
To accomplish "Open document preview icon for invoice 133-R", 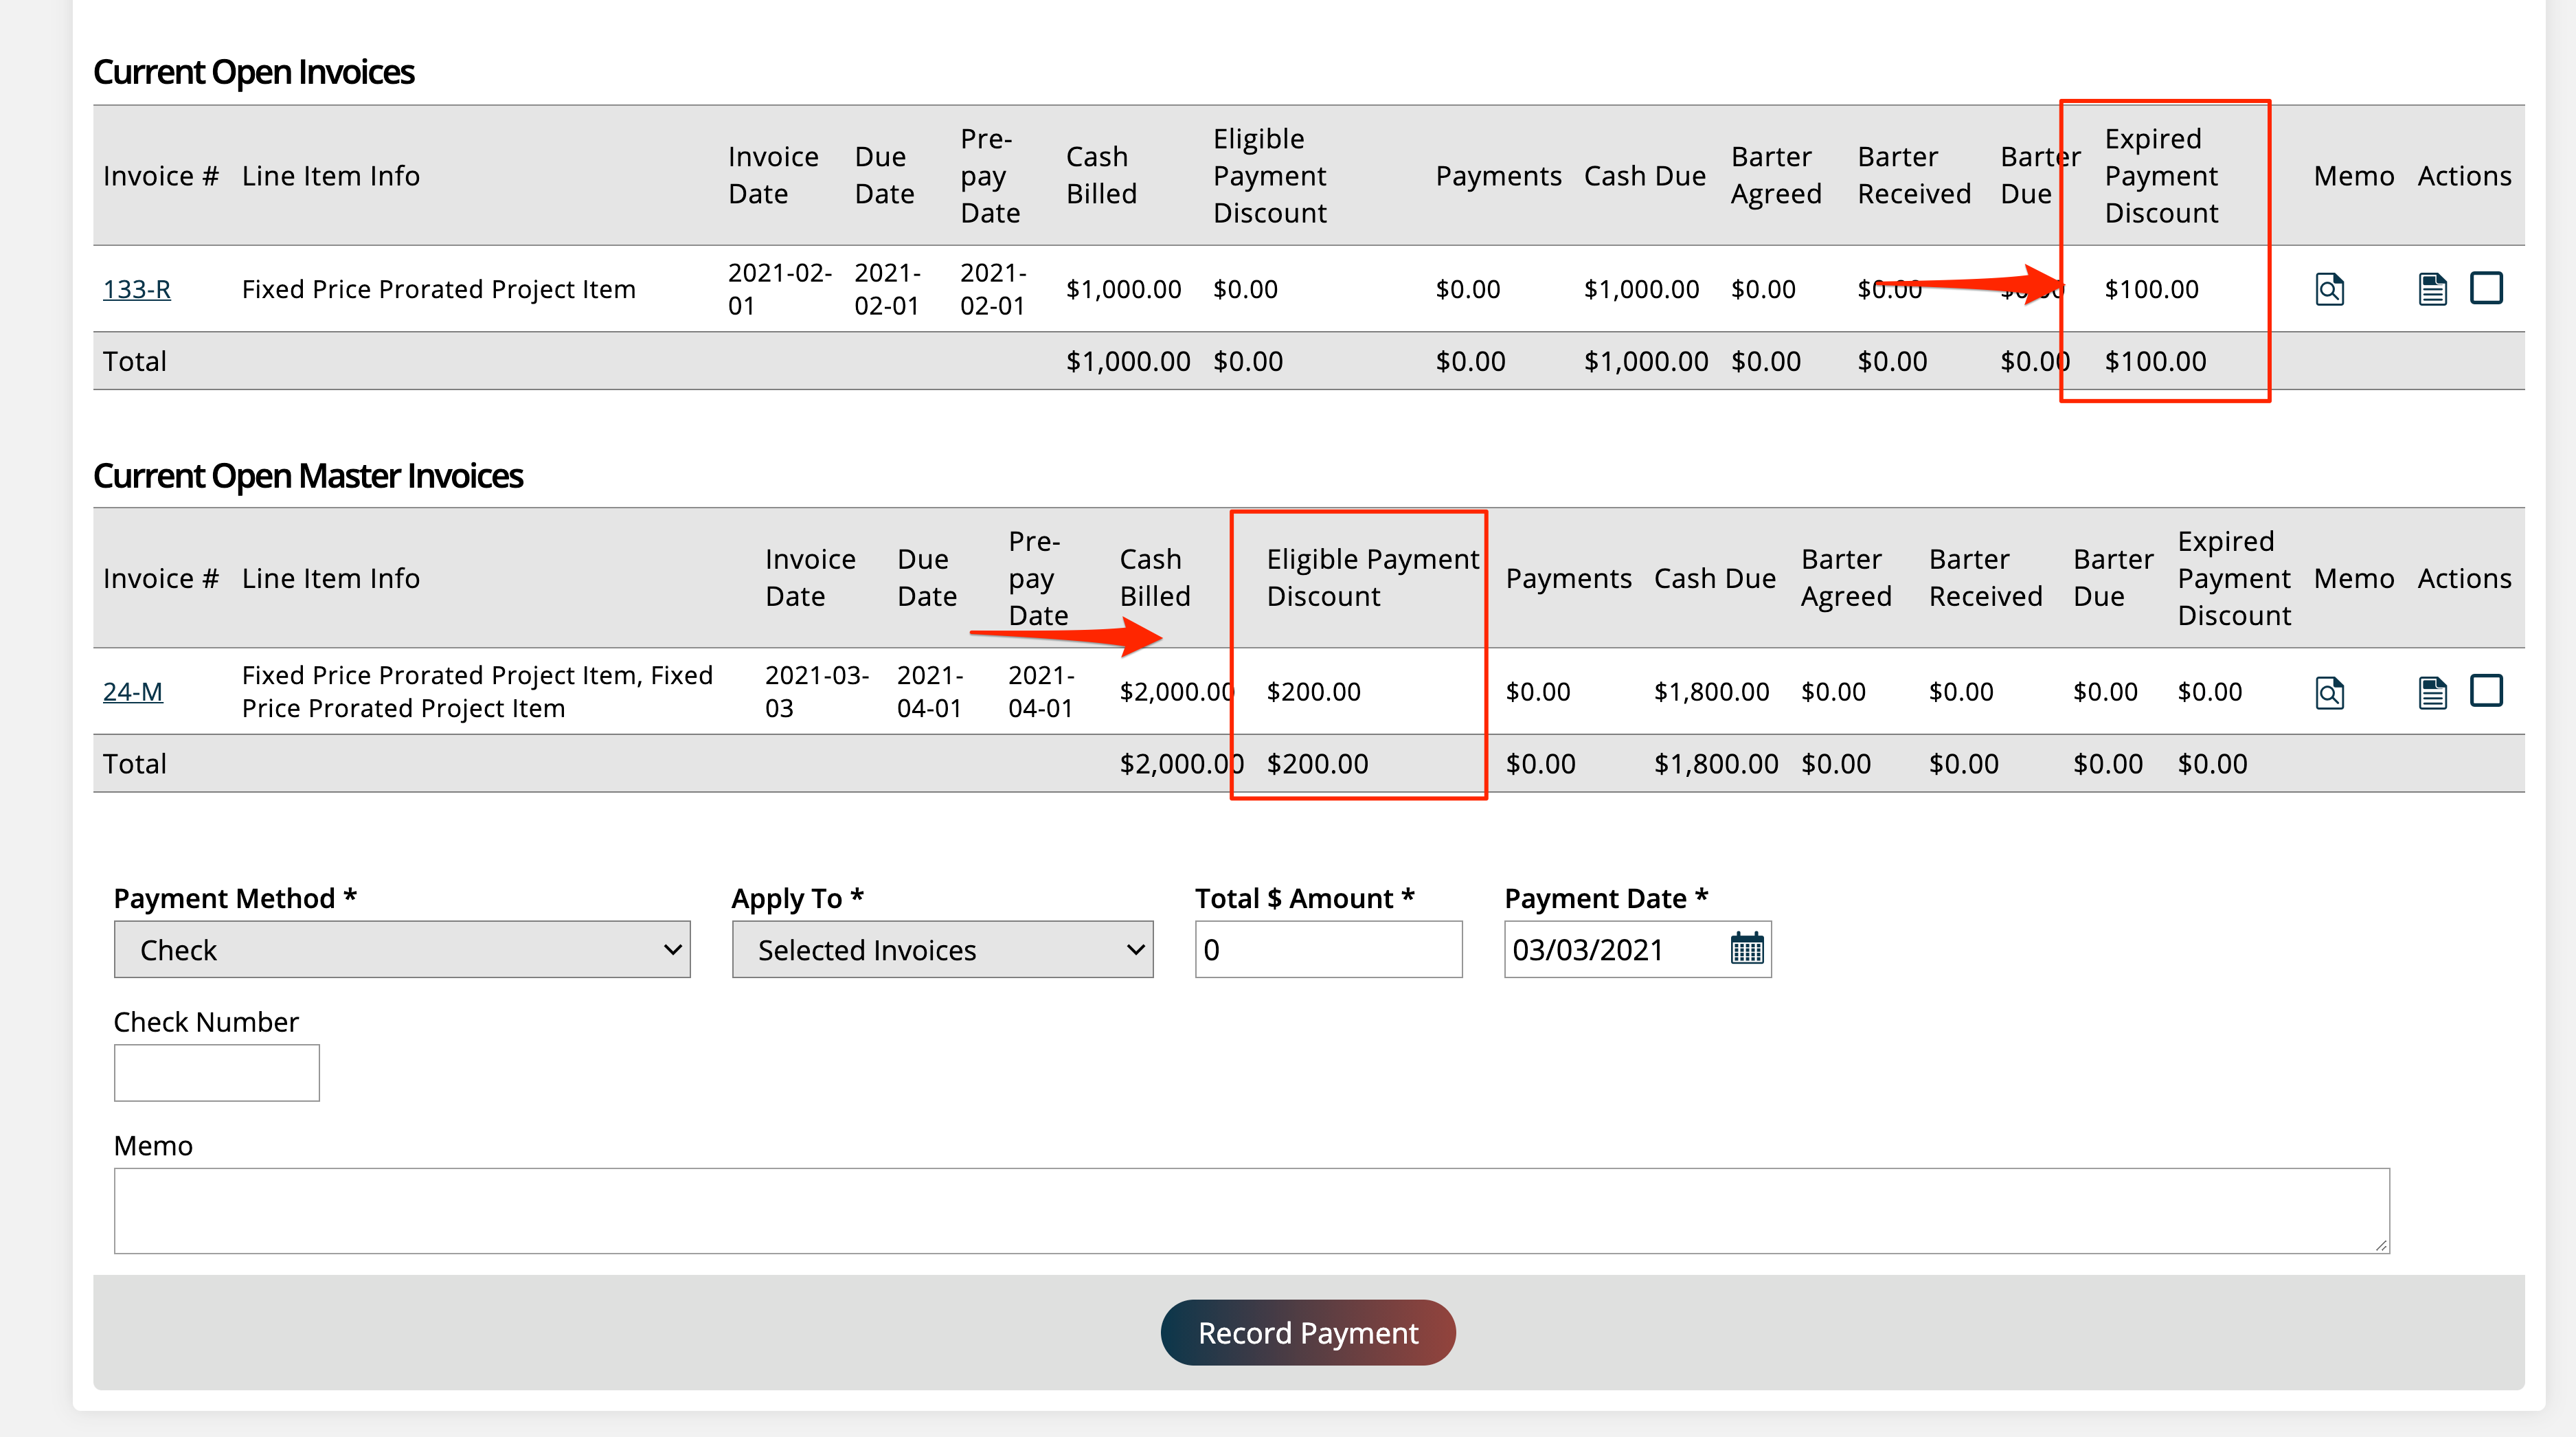I will 2330,289.
